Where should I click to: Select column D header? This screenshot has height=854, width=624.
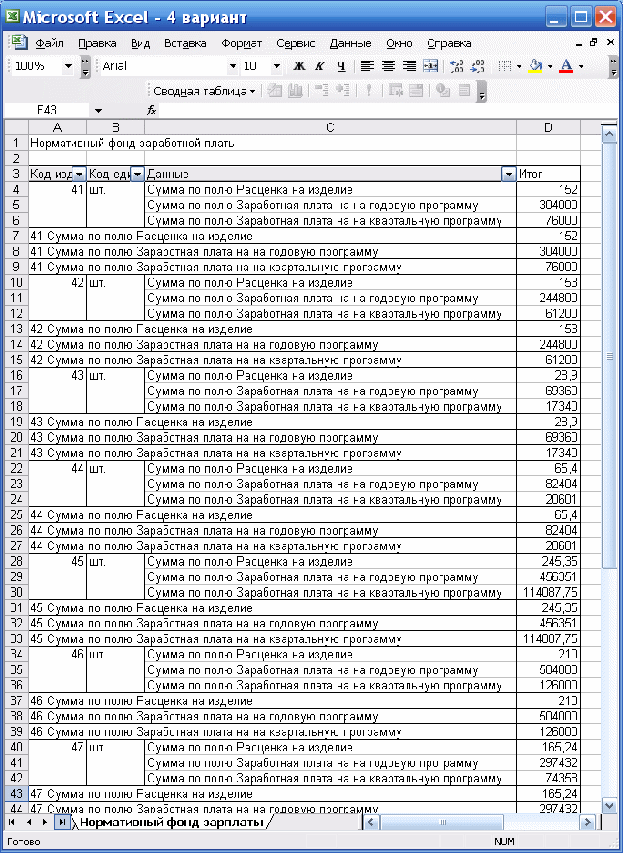[x=548, y=127]
